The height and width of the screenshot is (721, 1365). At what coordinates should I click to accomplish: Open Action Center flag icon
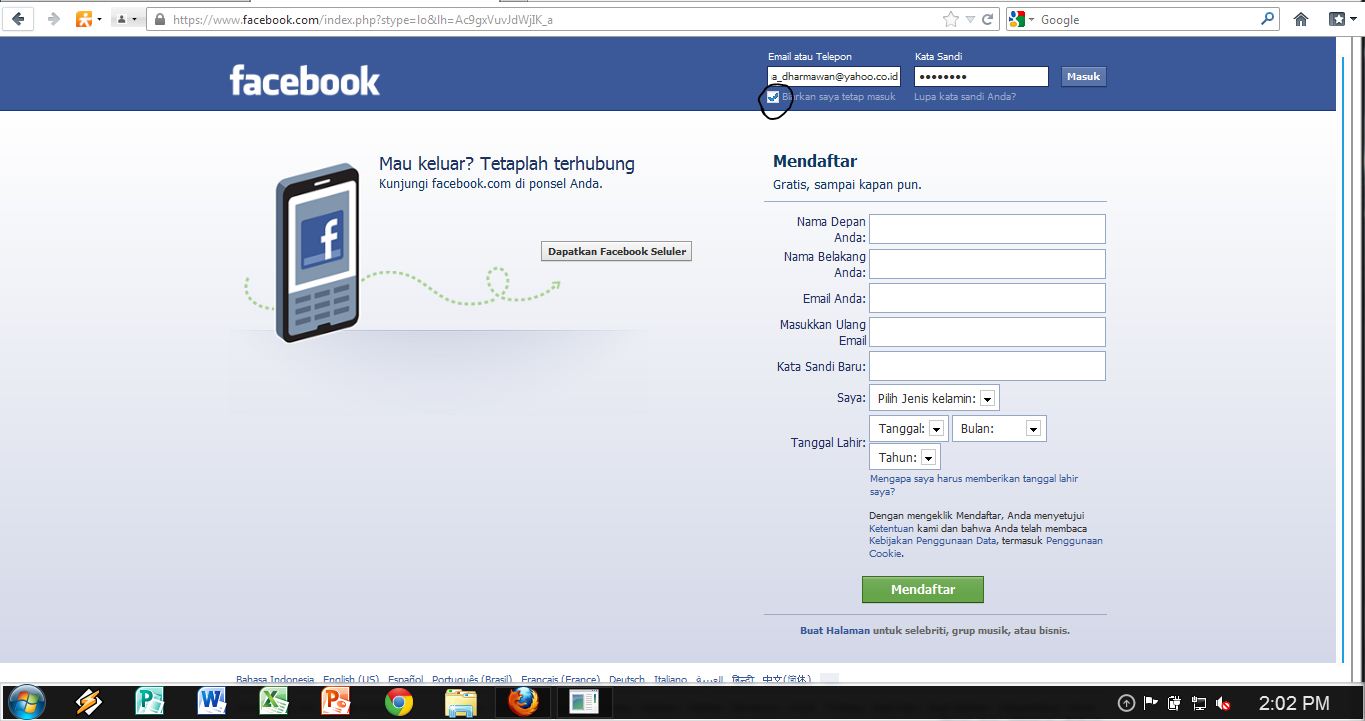point(1150,703)
